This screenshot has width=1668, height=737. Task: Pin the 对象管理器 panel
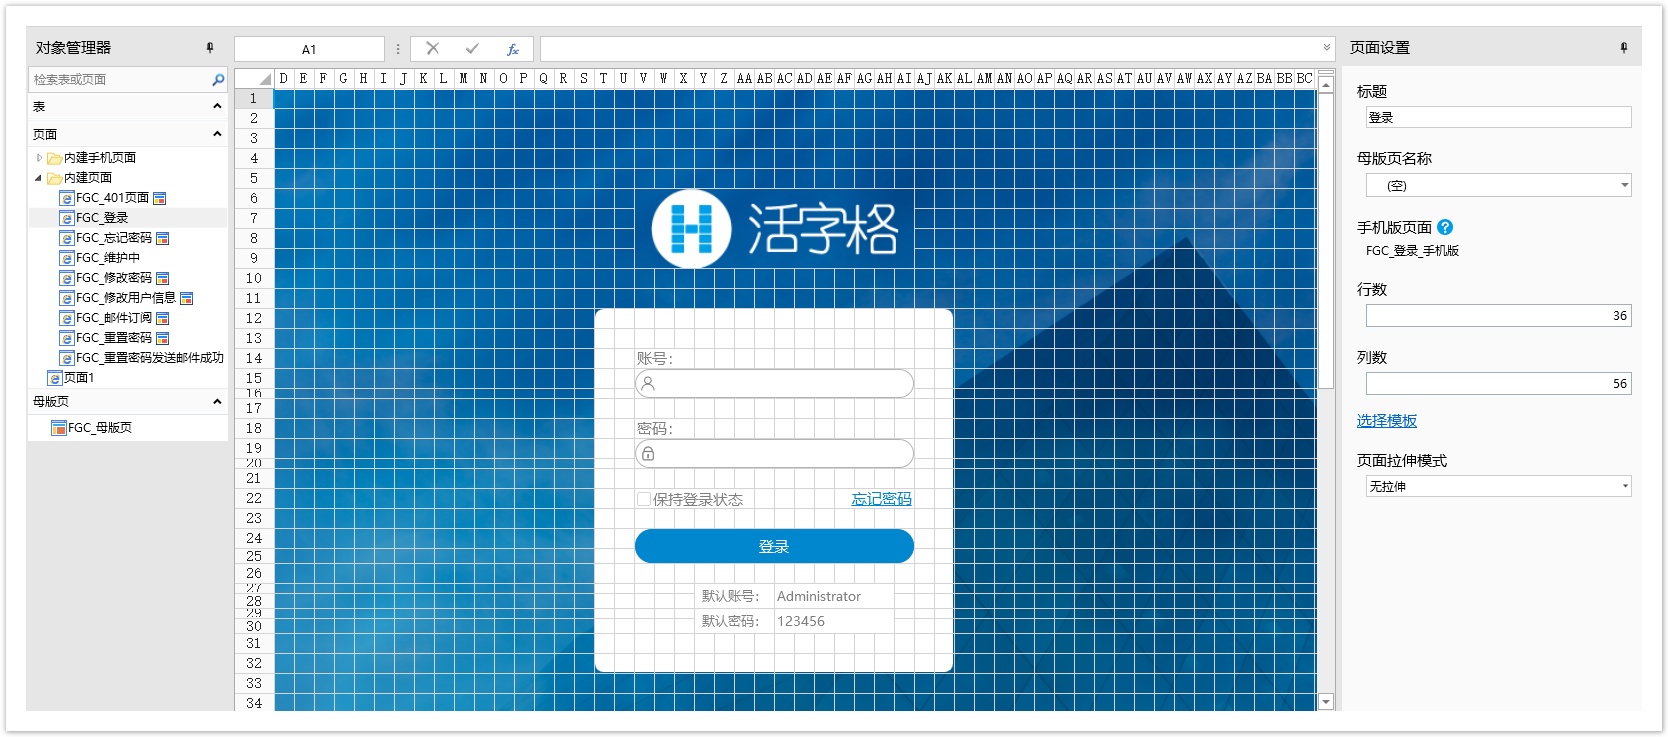click(x=210, y=48)
